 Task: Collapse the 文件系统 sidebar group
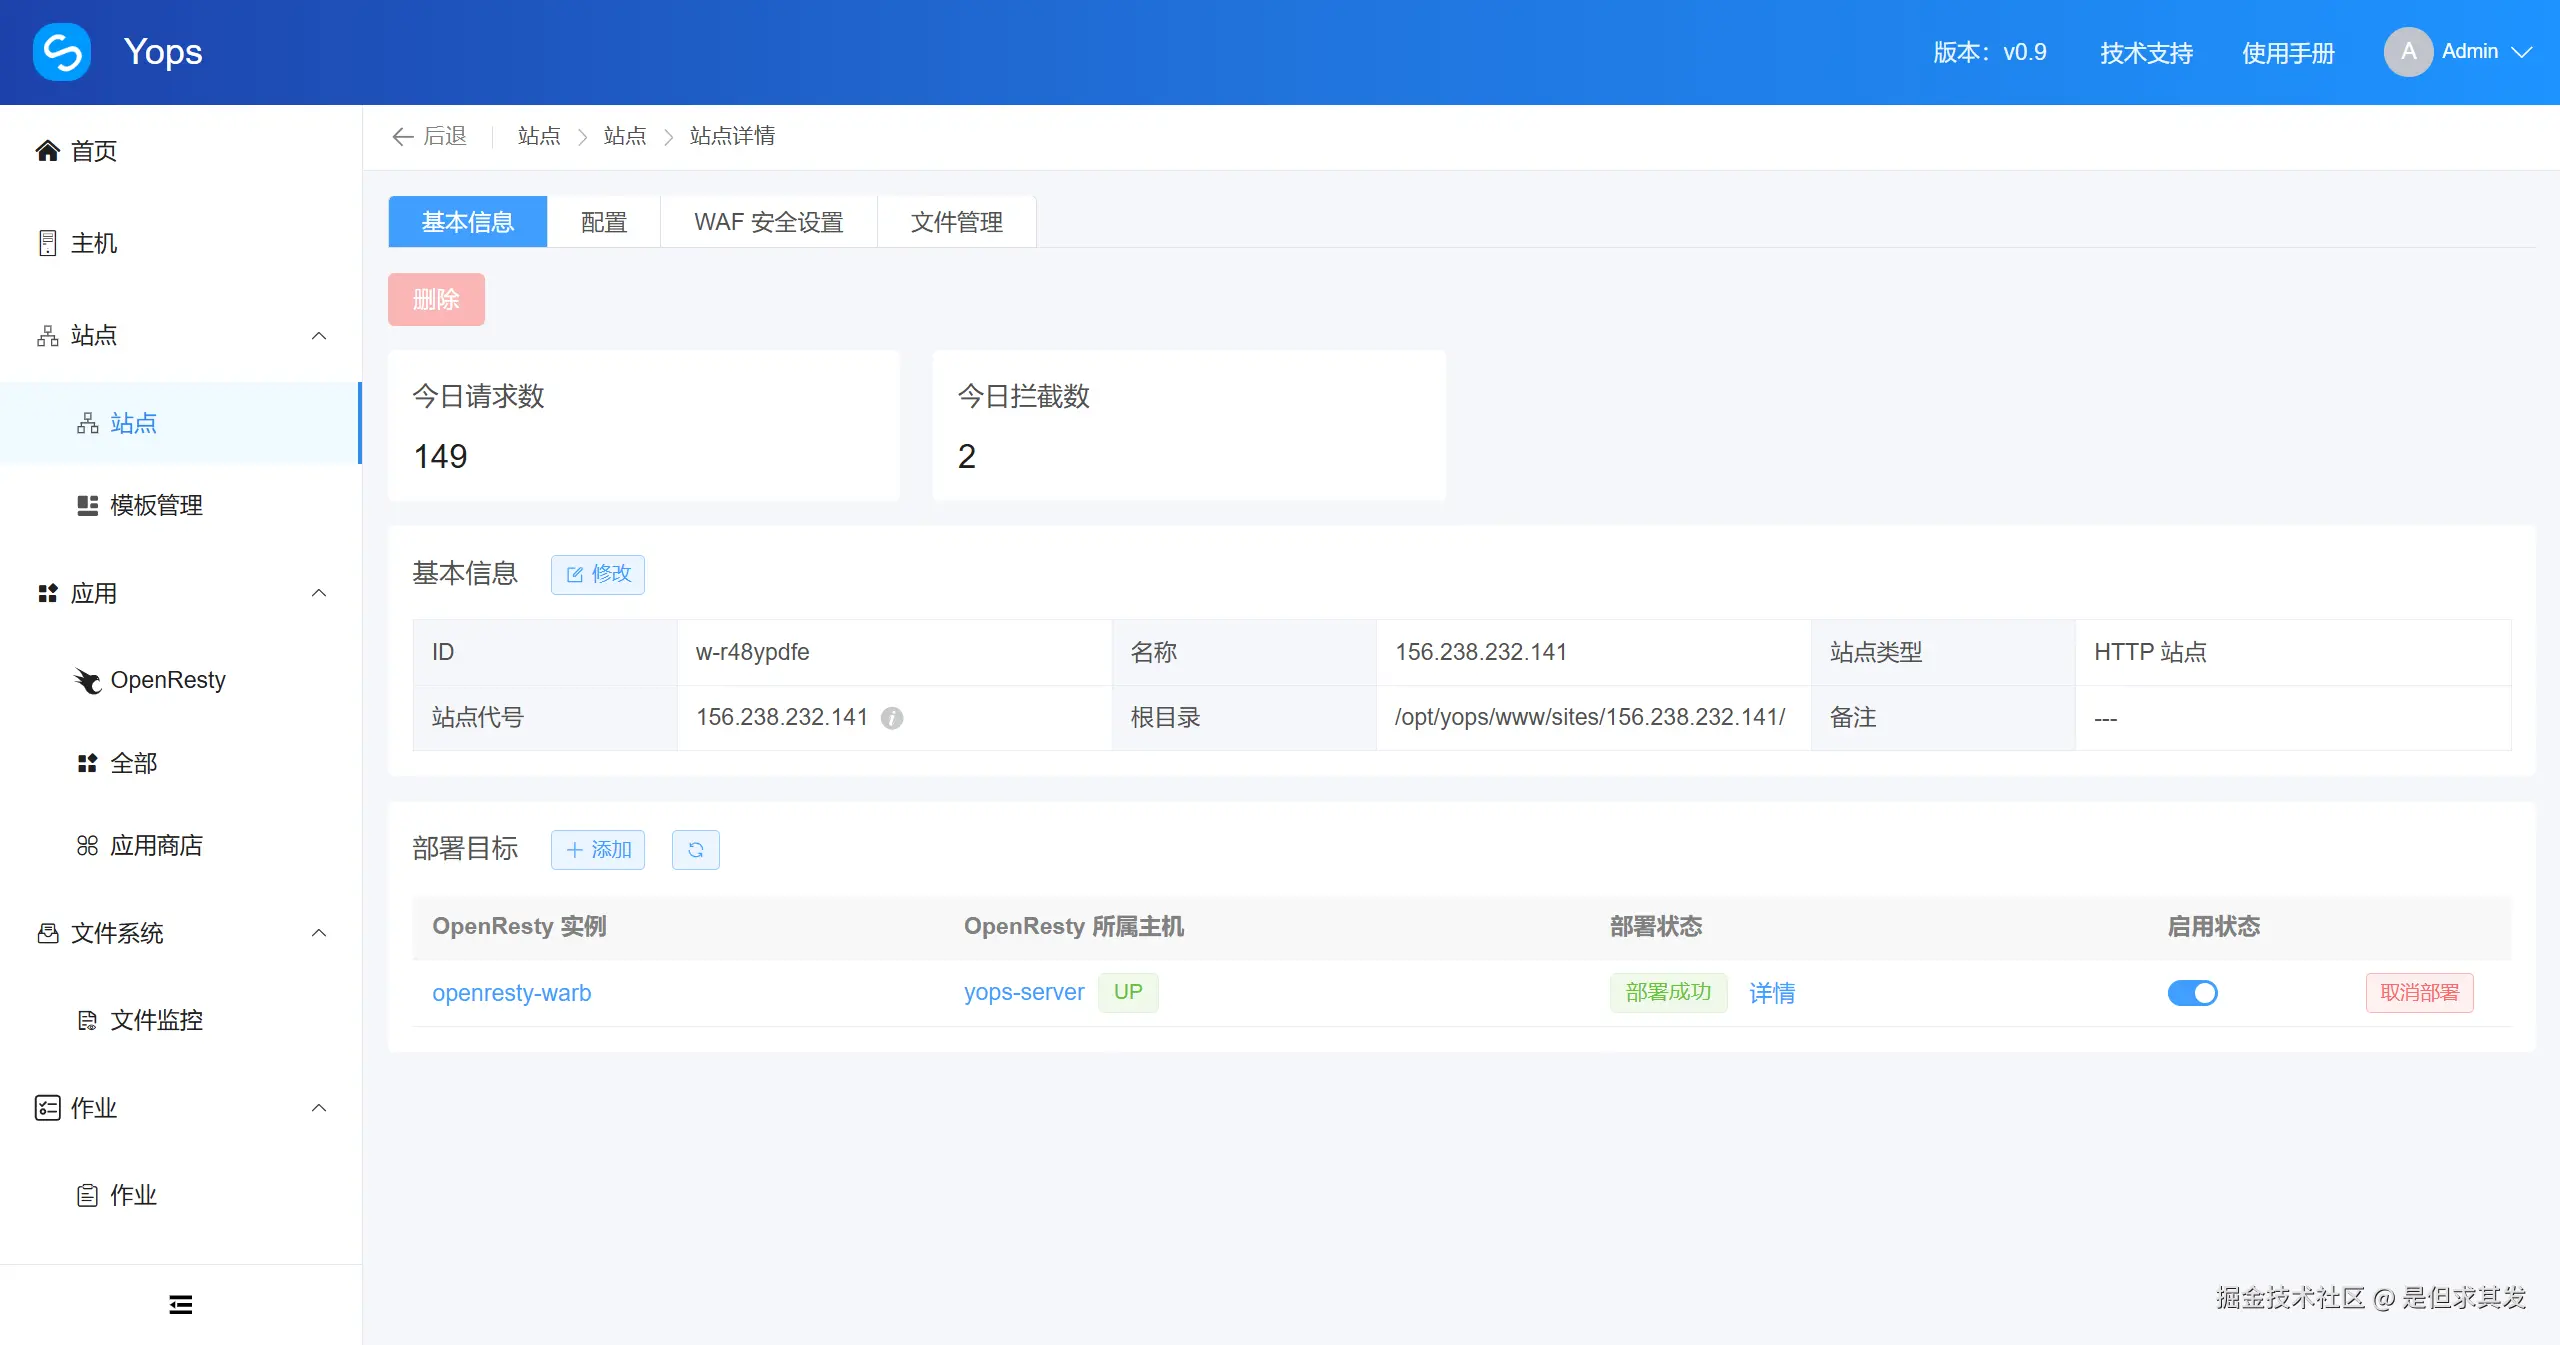pos(319,933)
